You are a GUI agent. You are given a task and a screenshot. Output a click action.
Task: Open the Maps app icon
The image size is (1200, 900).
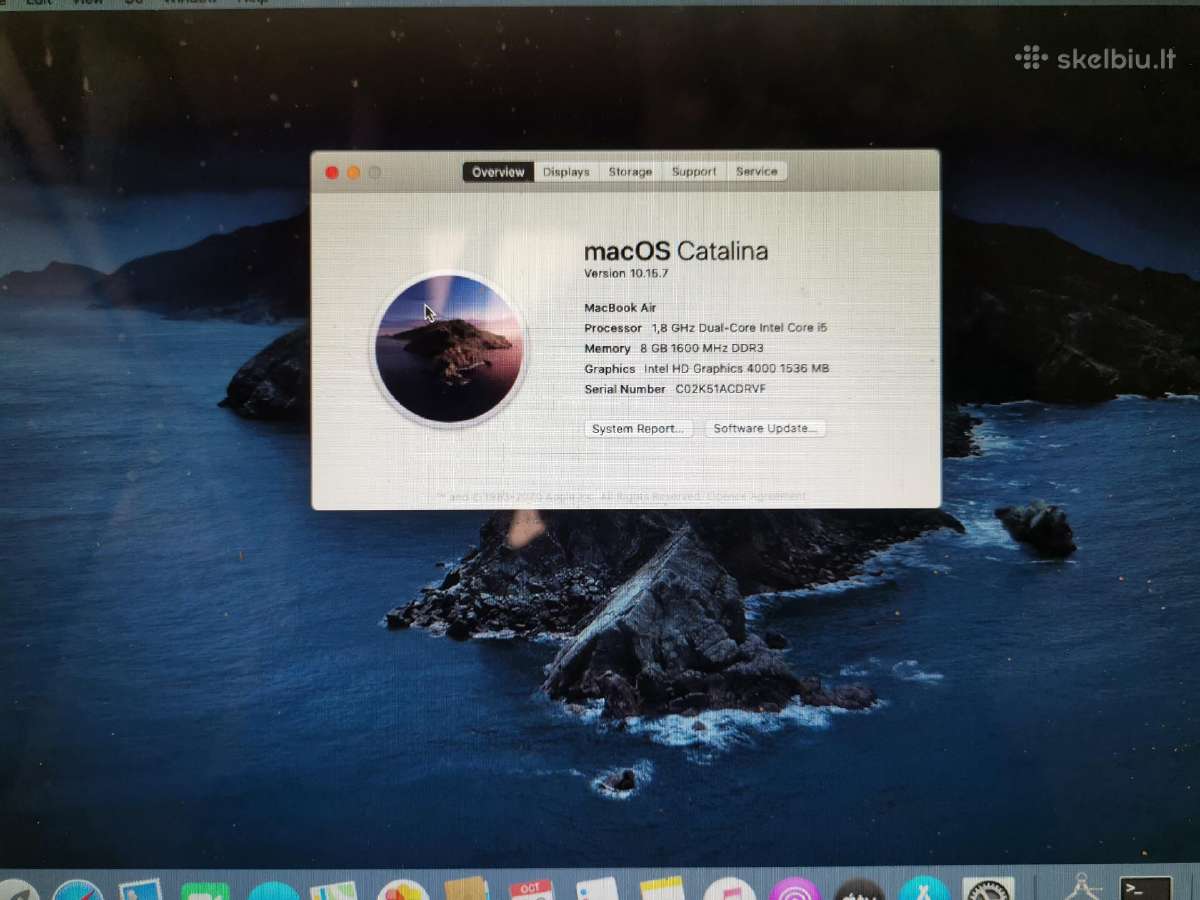[333, 890]
